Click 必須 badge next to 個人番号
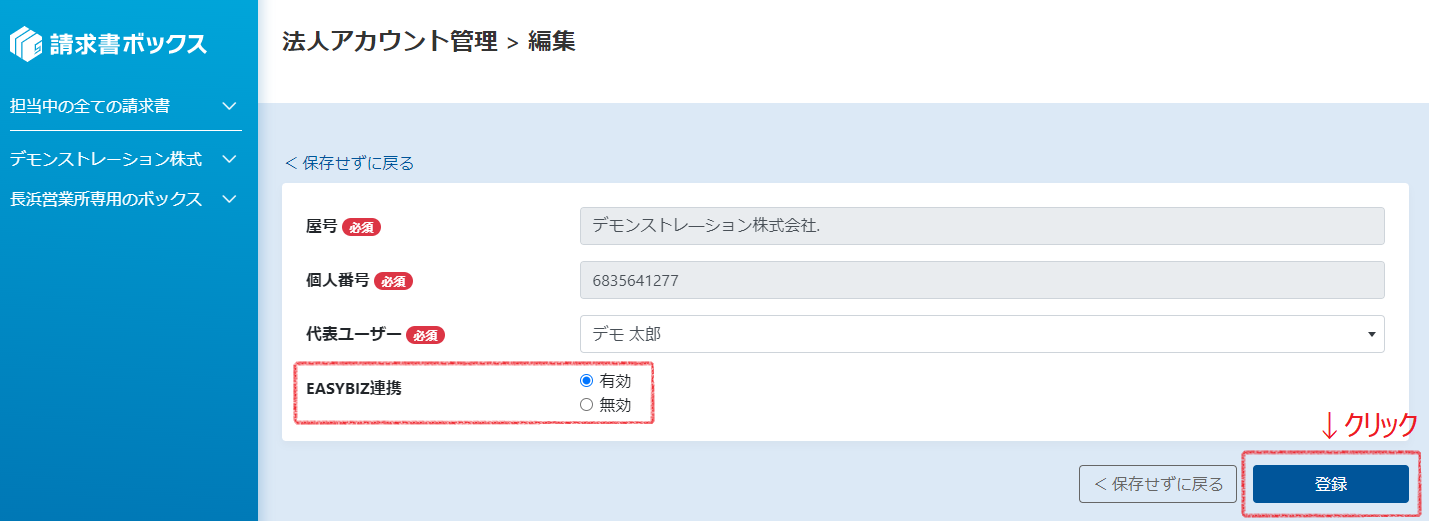Viewport: 1429px width, 521px height. point(394,281)
